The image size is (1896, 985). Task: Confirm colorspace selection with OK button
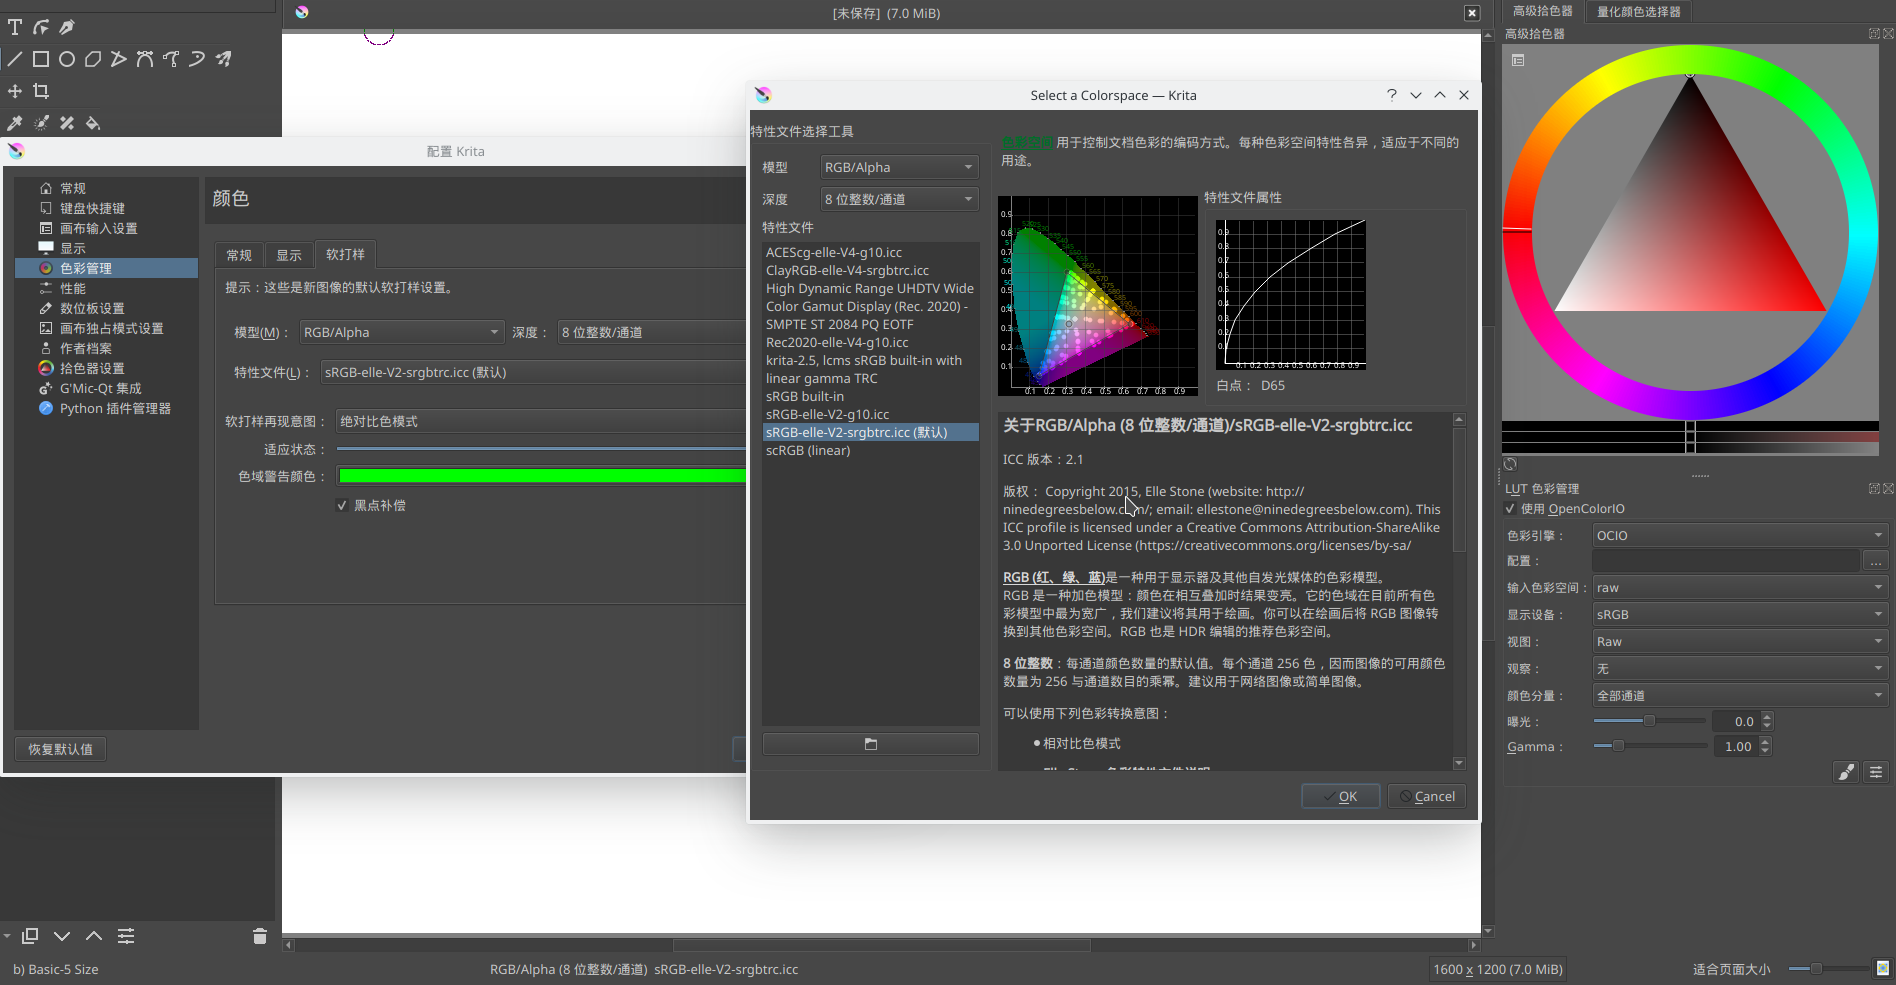(1340, 796)
